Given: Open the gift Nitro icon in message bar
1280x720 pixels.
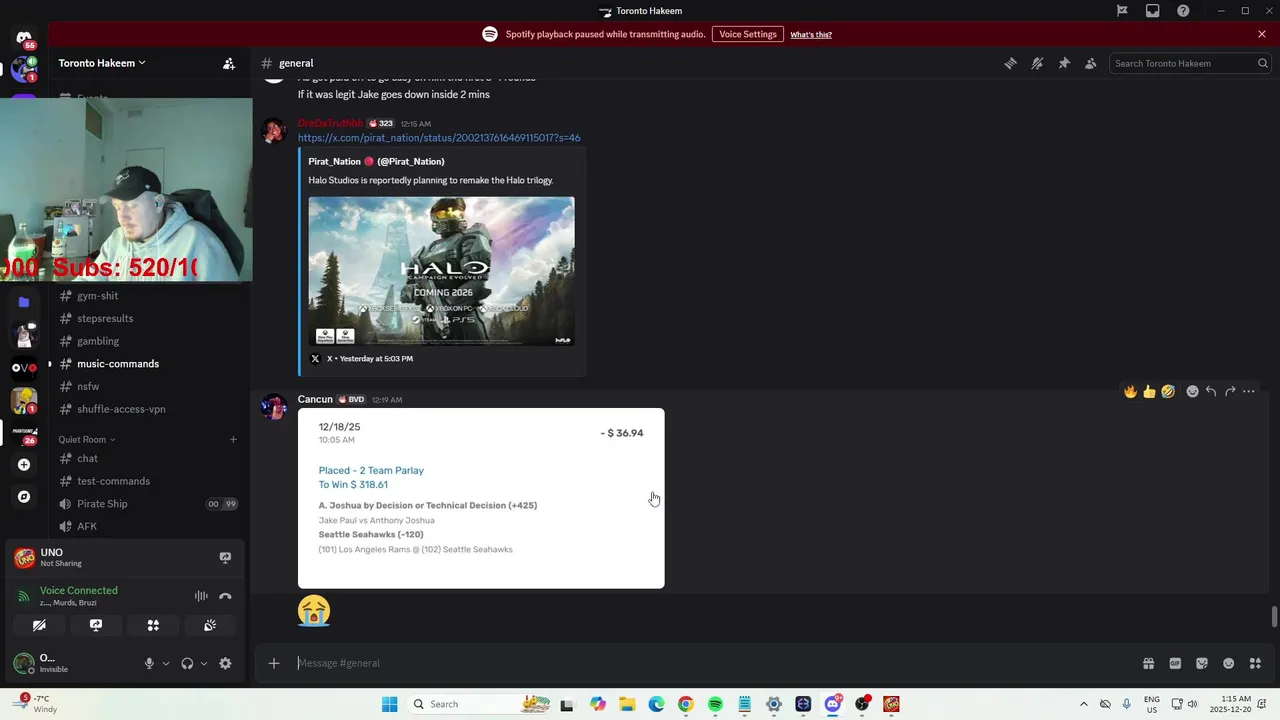Looking at the screenshot, I should [1148, 663].
